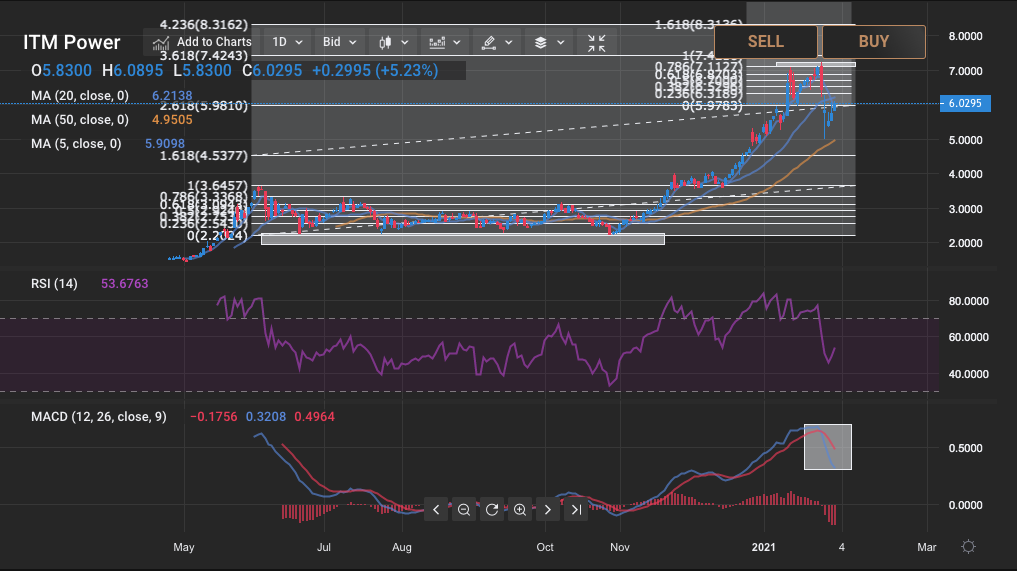Screen dimensions: 1017x571
Task: Select the MA (5, close, 0) label
Action: pyautogui.click(x=76, y=144)
